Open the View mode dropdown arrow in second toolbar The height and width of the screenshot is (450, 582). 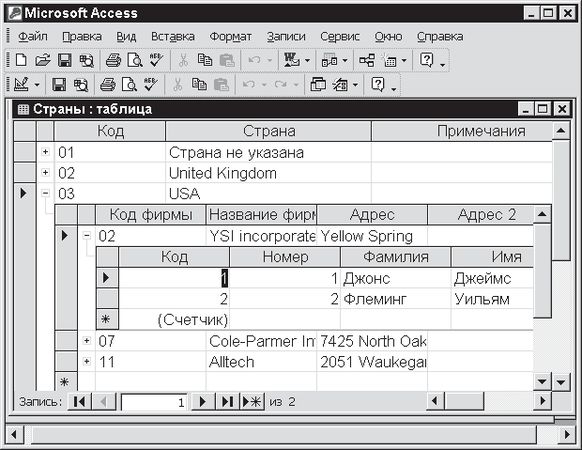click(x=37, y=85)
